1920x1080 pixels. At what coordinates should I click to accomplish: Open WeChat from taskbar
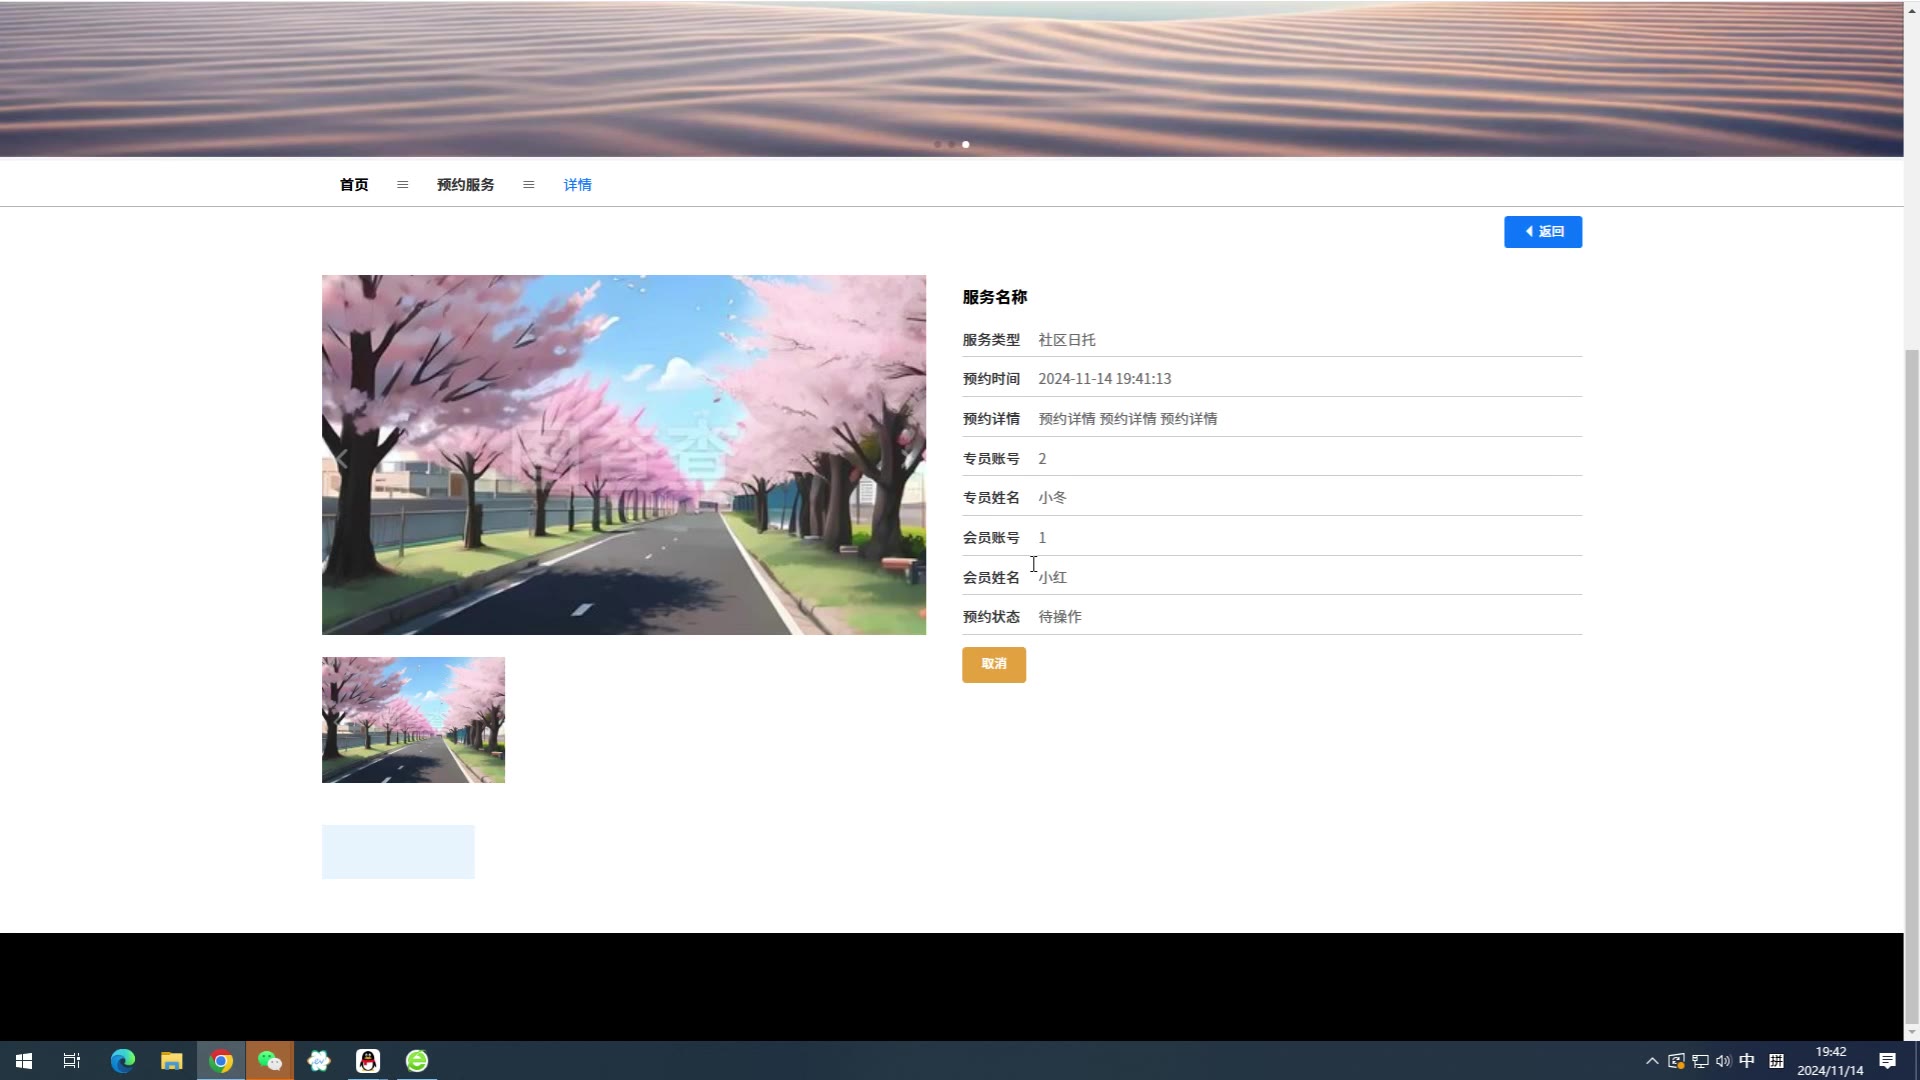pyautogui.click(x=270, y=1061)
